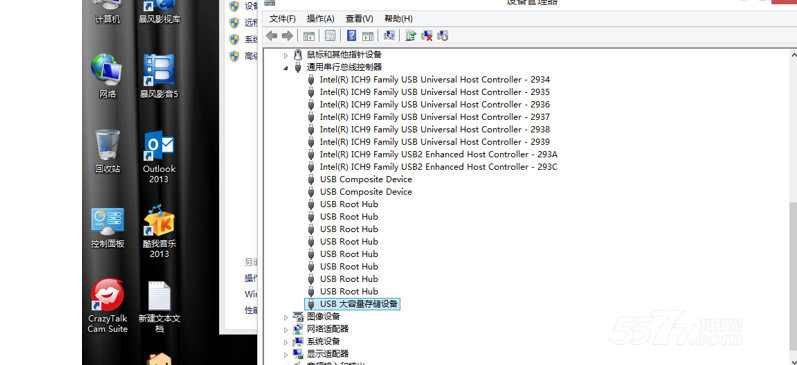
Task: Open the 查看(V) menu
Action: [x=359, y=19]
